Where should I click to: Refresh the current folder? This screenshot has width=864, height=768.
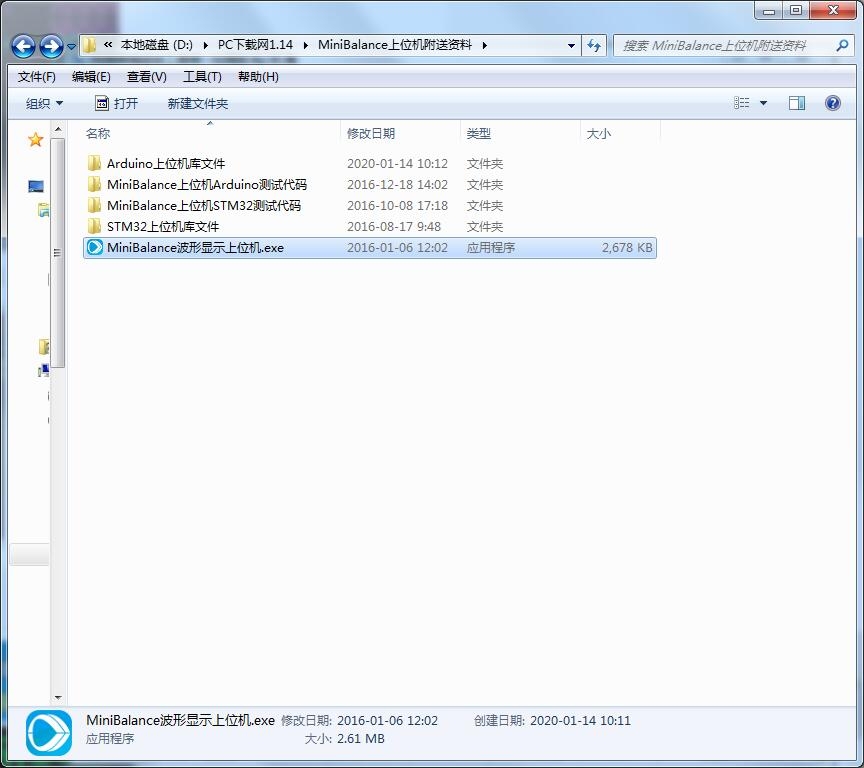coord(594,46)
